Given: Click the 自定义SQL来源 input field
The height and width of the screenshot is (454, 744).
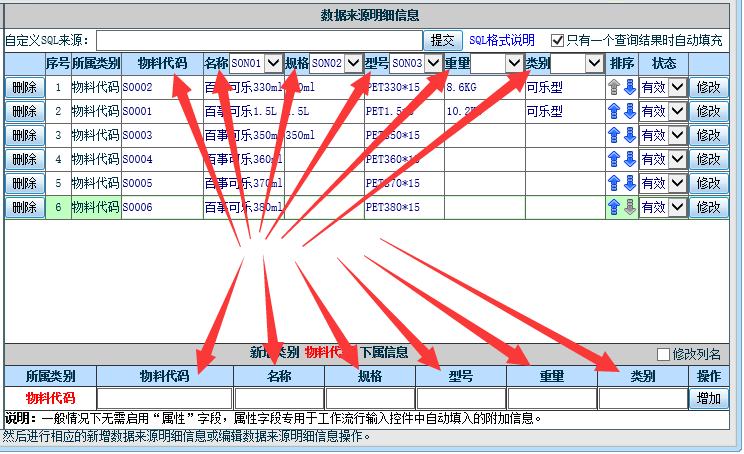Looking at the screenshot, I should 258,41.
